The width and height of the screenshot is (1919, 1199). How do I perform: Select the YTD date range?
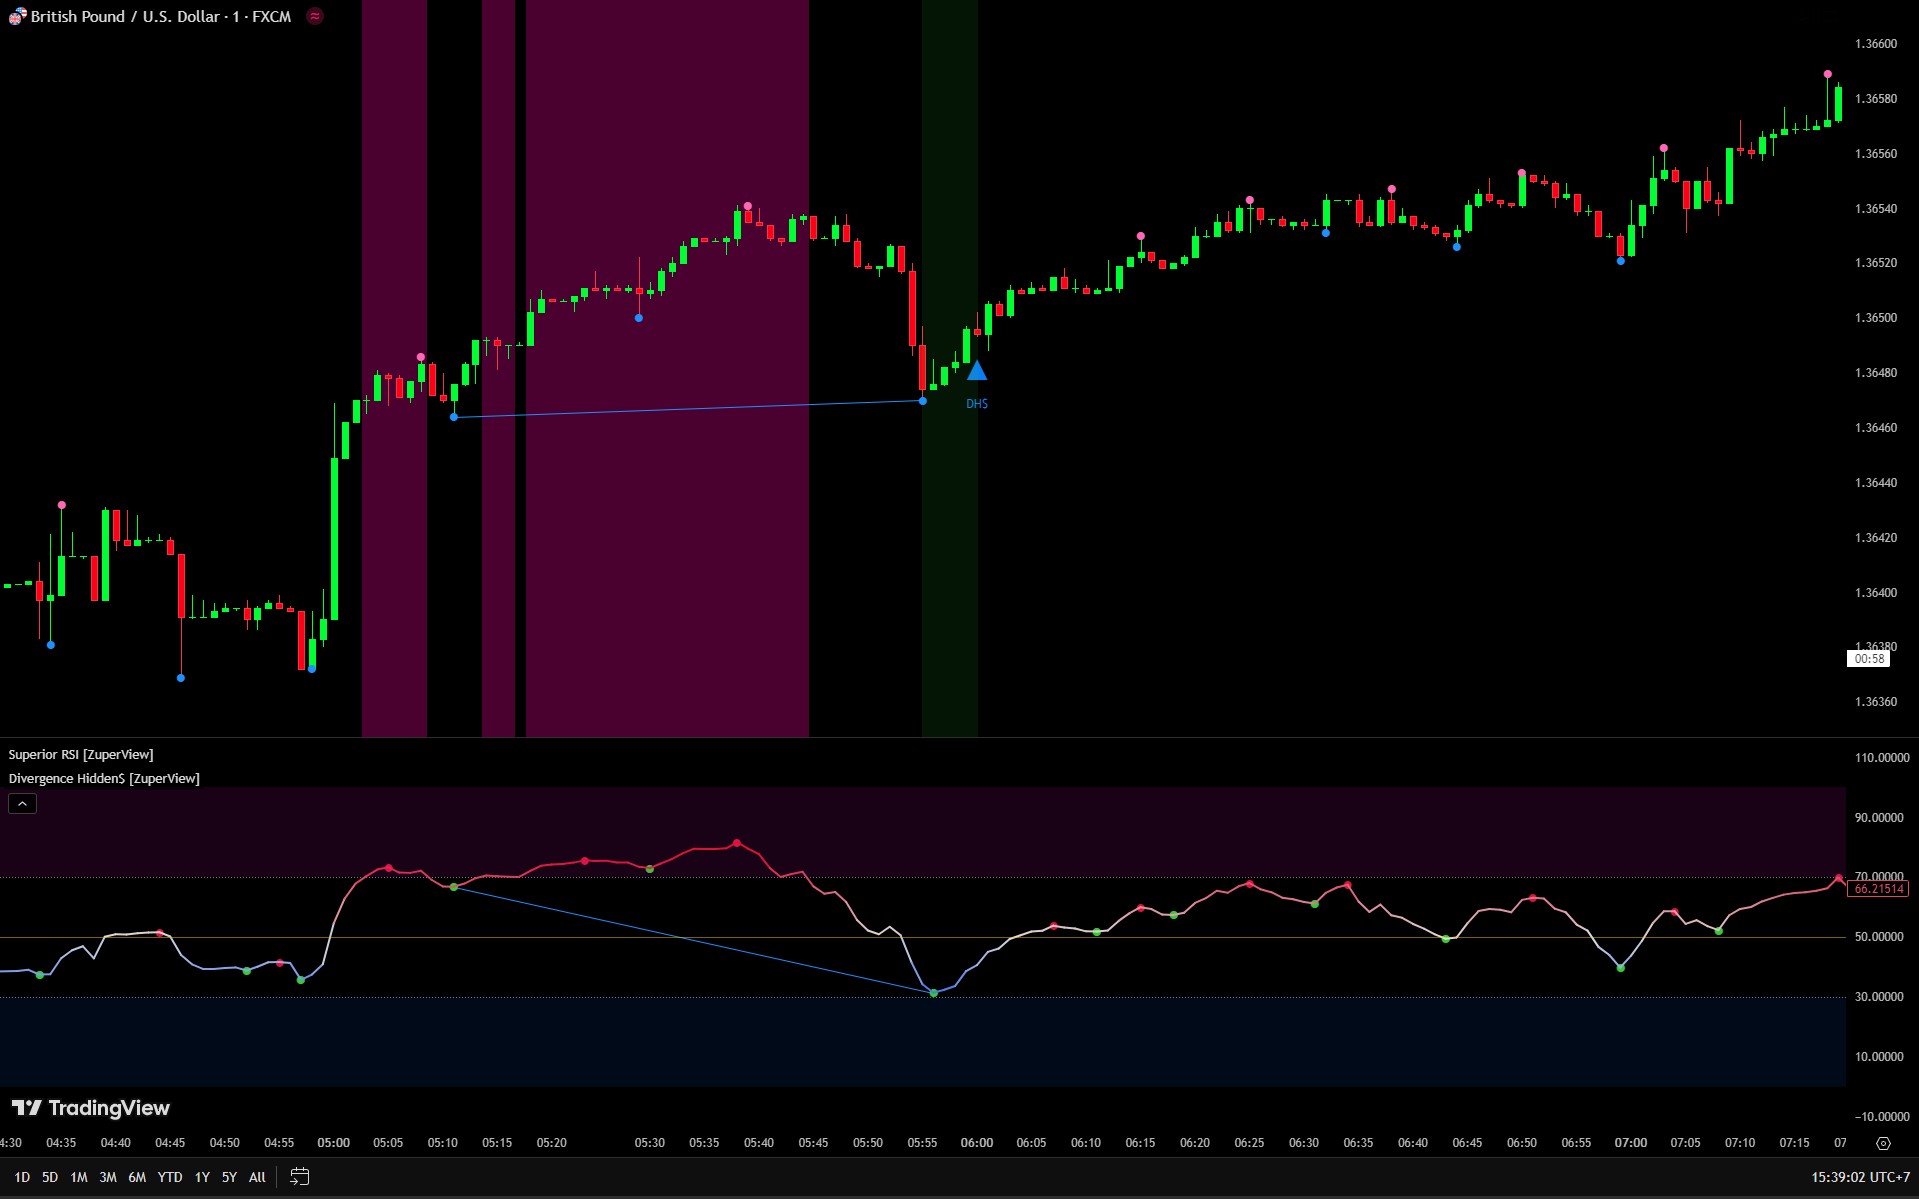[x=170, y=1177]
